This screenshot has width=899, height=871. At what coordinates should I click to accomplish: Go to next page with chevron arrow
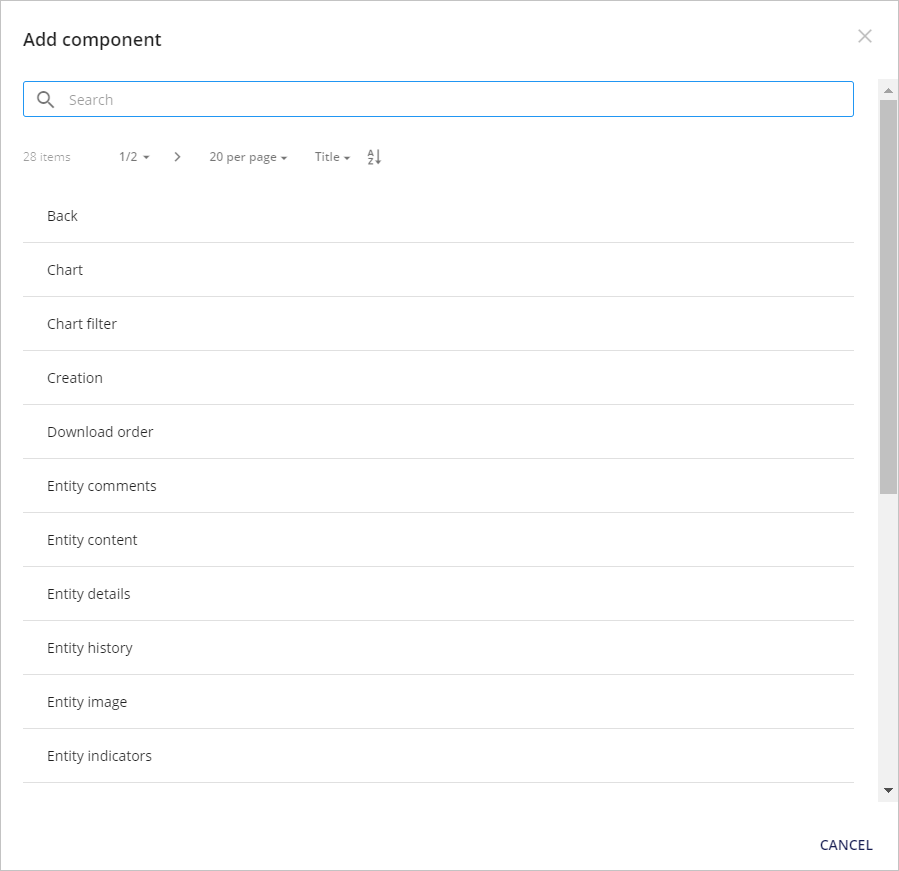[177, 157]
